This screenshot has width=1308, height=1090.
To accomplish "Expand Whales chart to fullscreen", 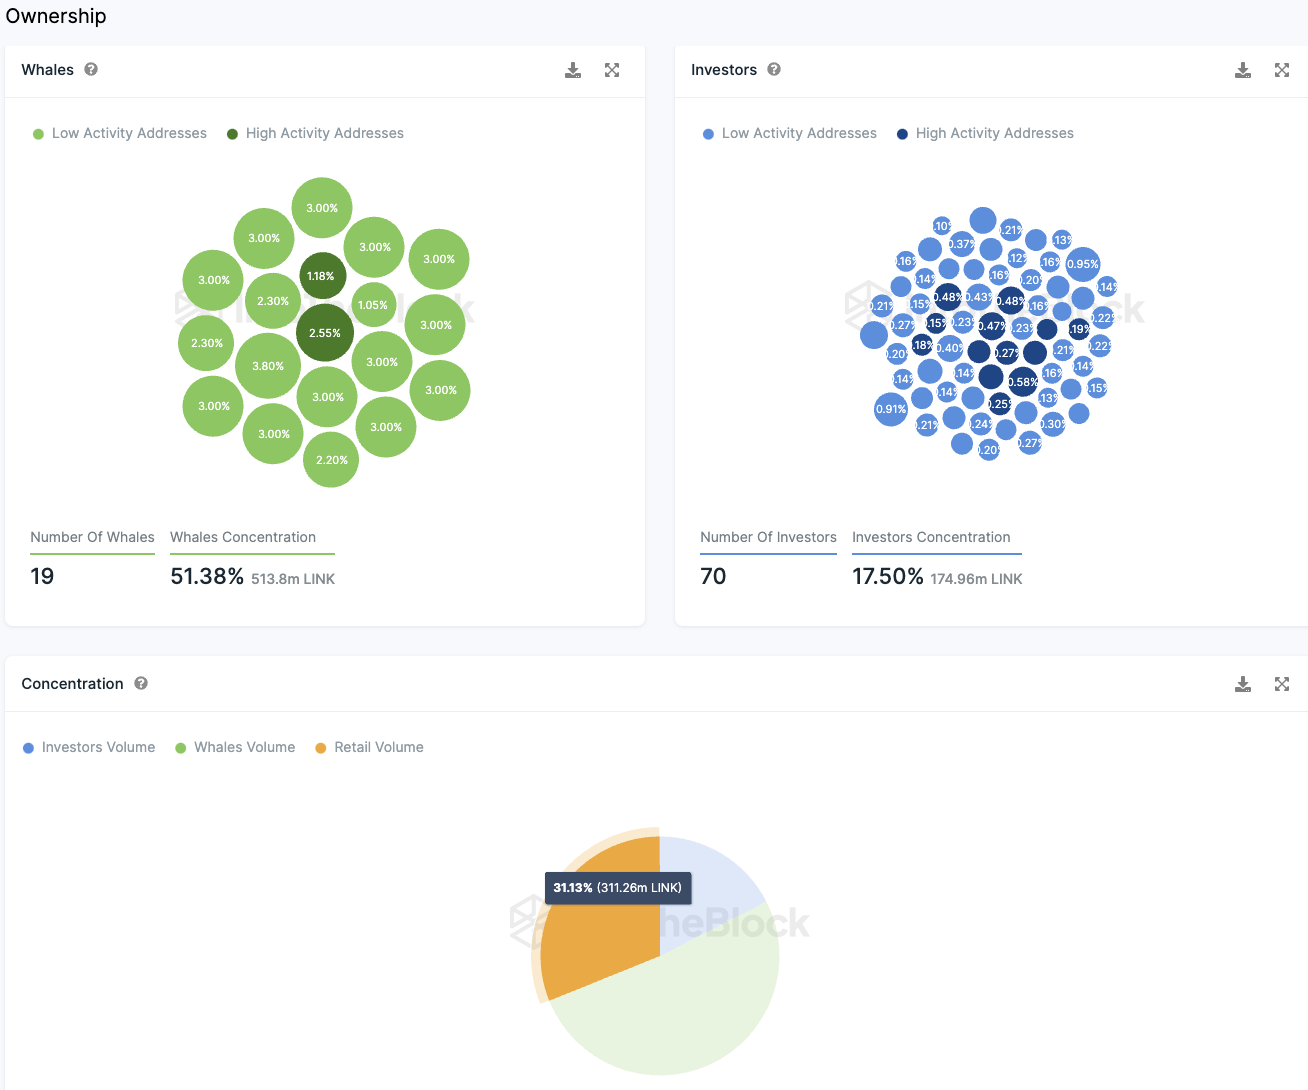I will click(612, 70).
